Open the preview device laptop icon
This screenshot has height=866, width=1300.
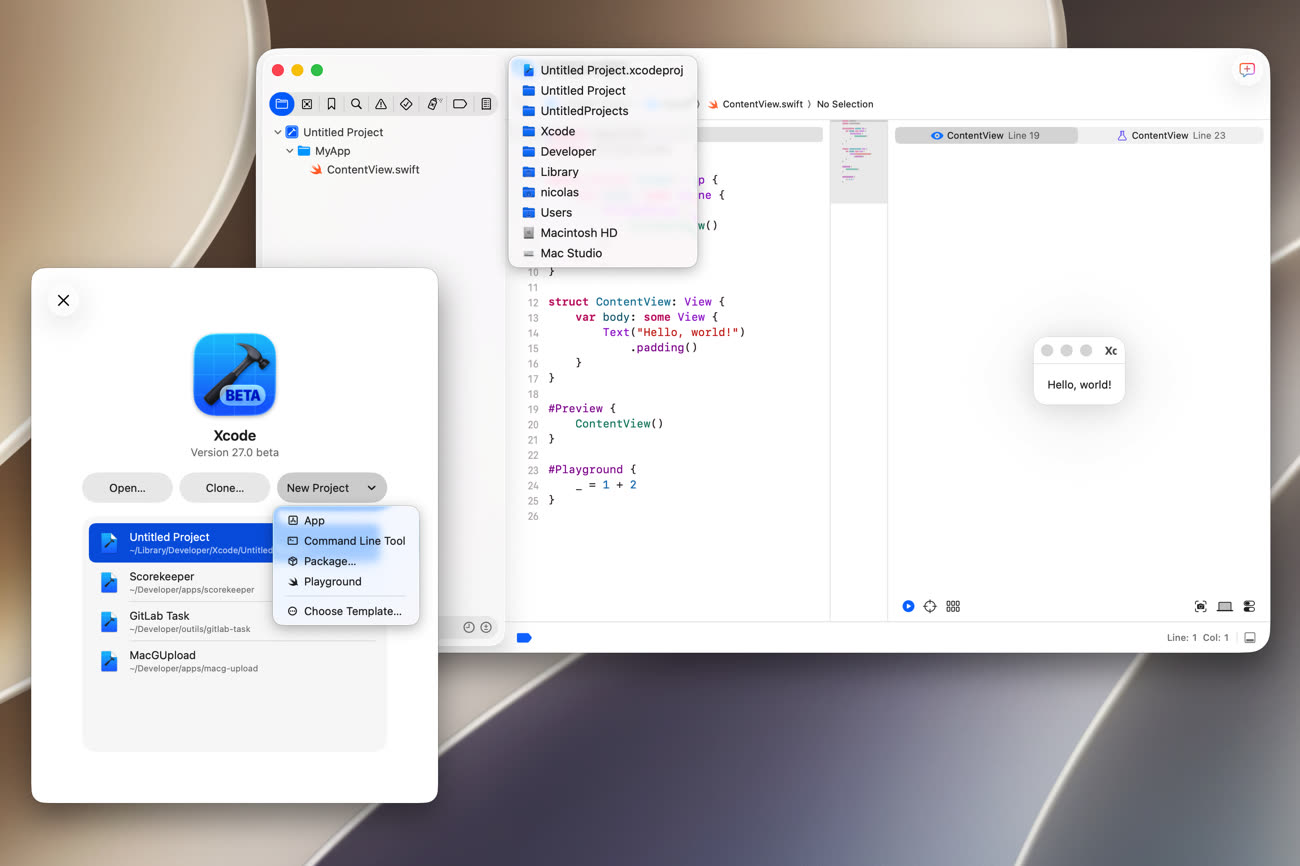1225,606
